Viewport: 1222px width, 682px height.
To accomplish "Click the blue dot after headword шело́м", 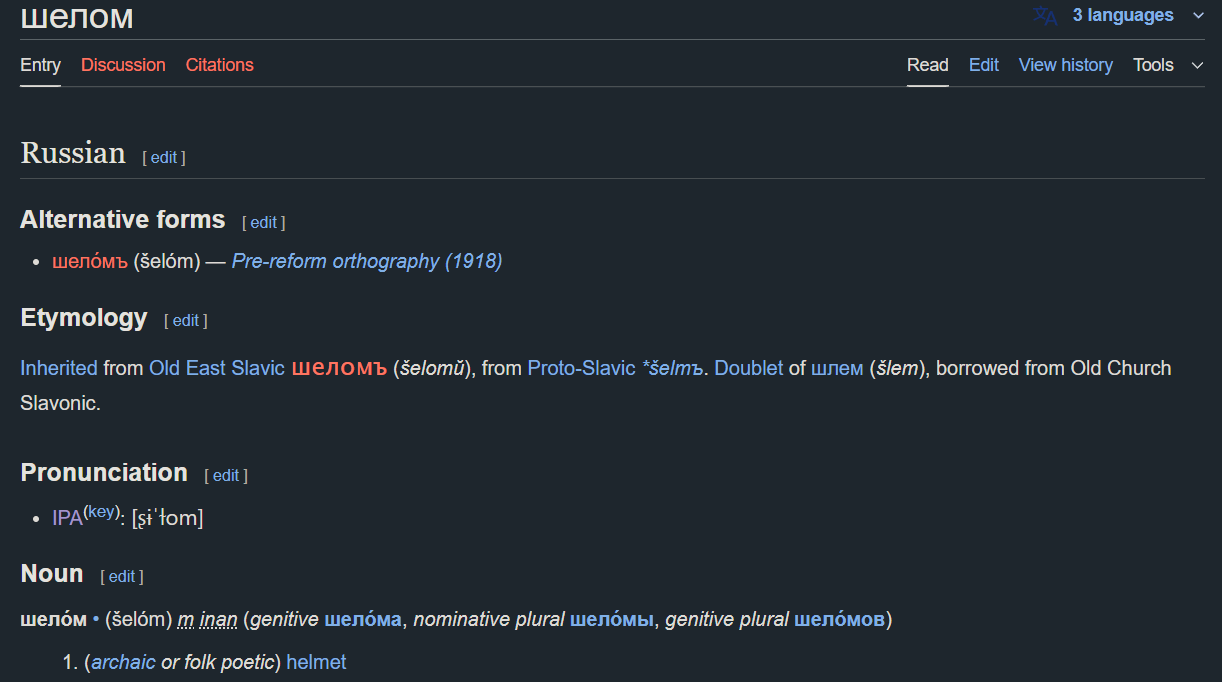I will pos(96,620).
